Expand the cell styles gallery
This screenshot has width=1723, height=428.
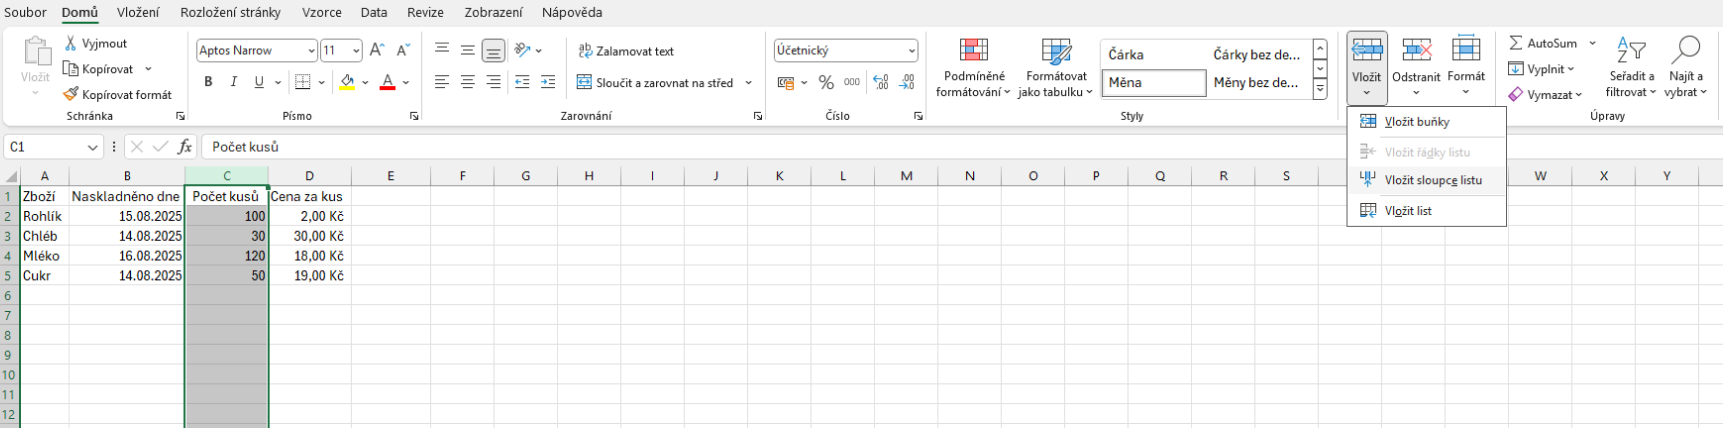[x=1320, y=89]
